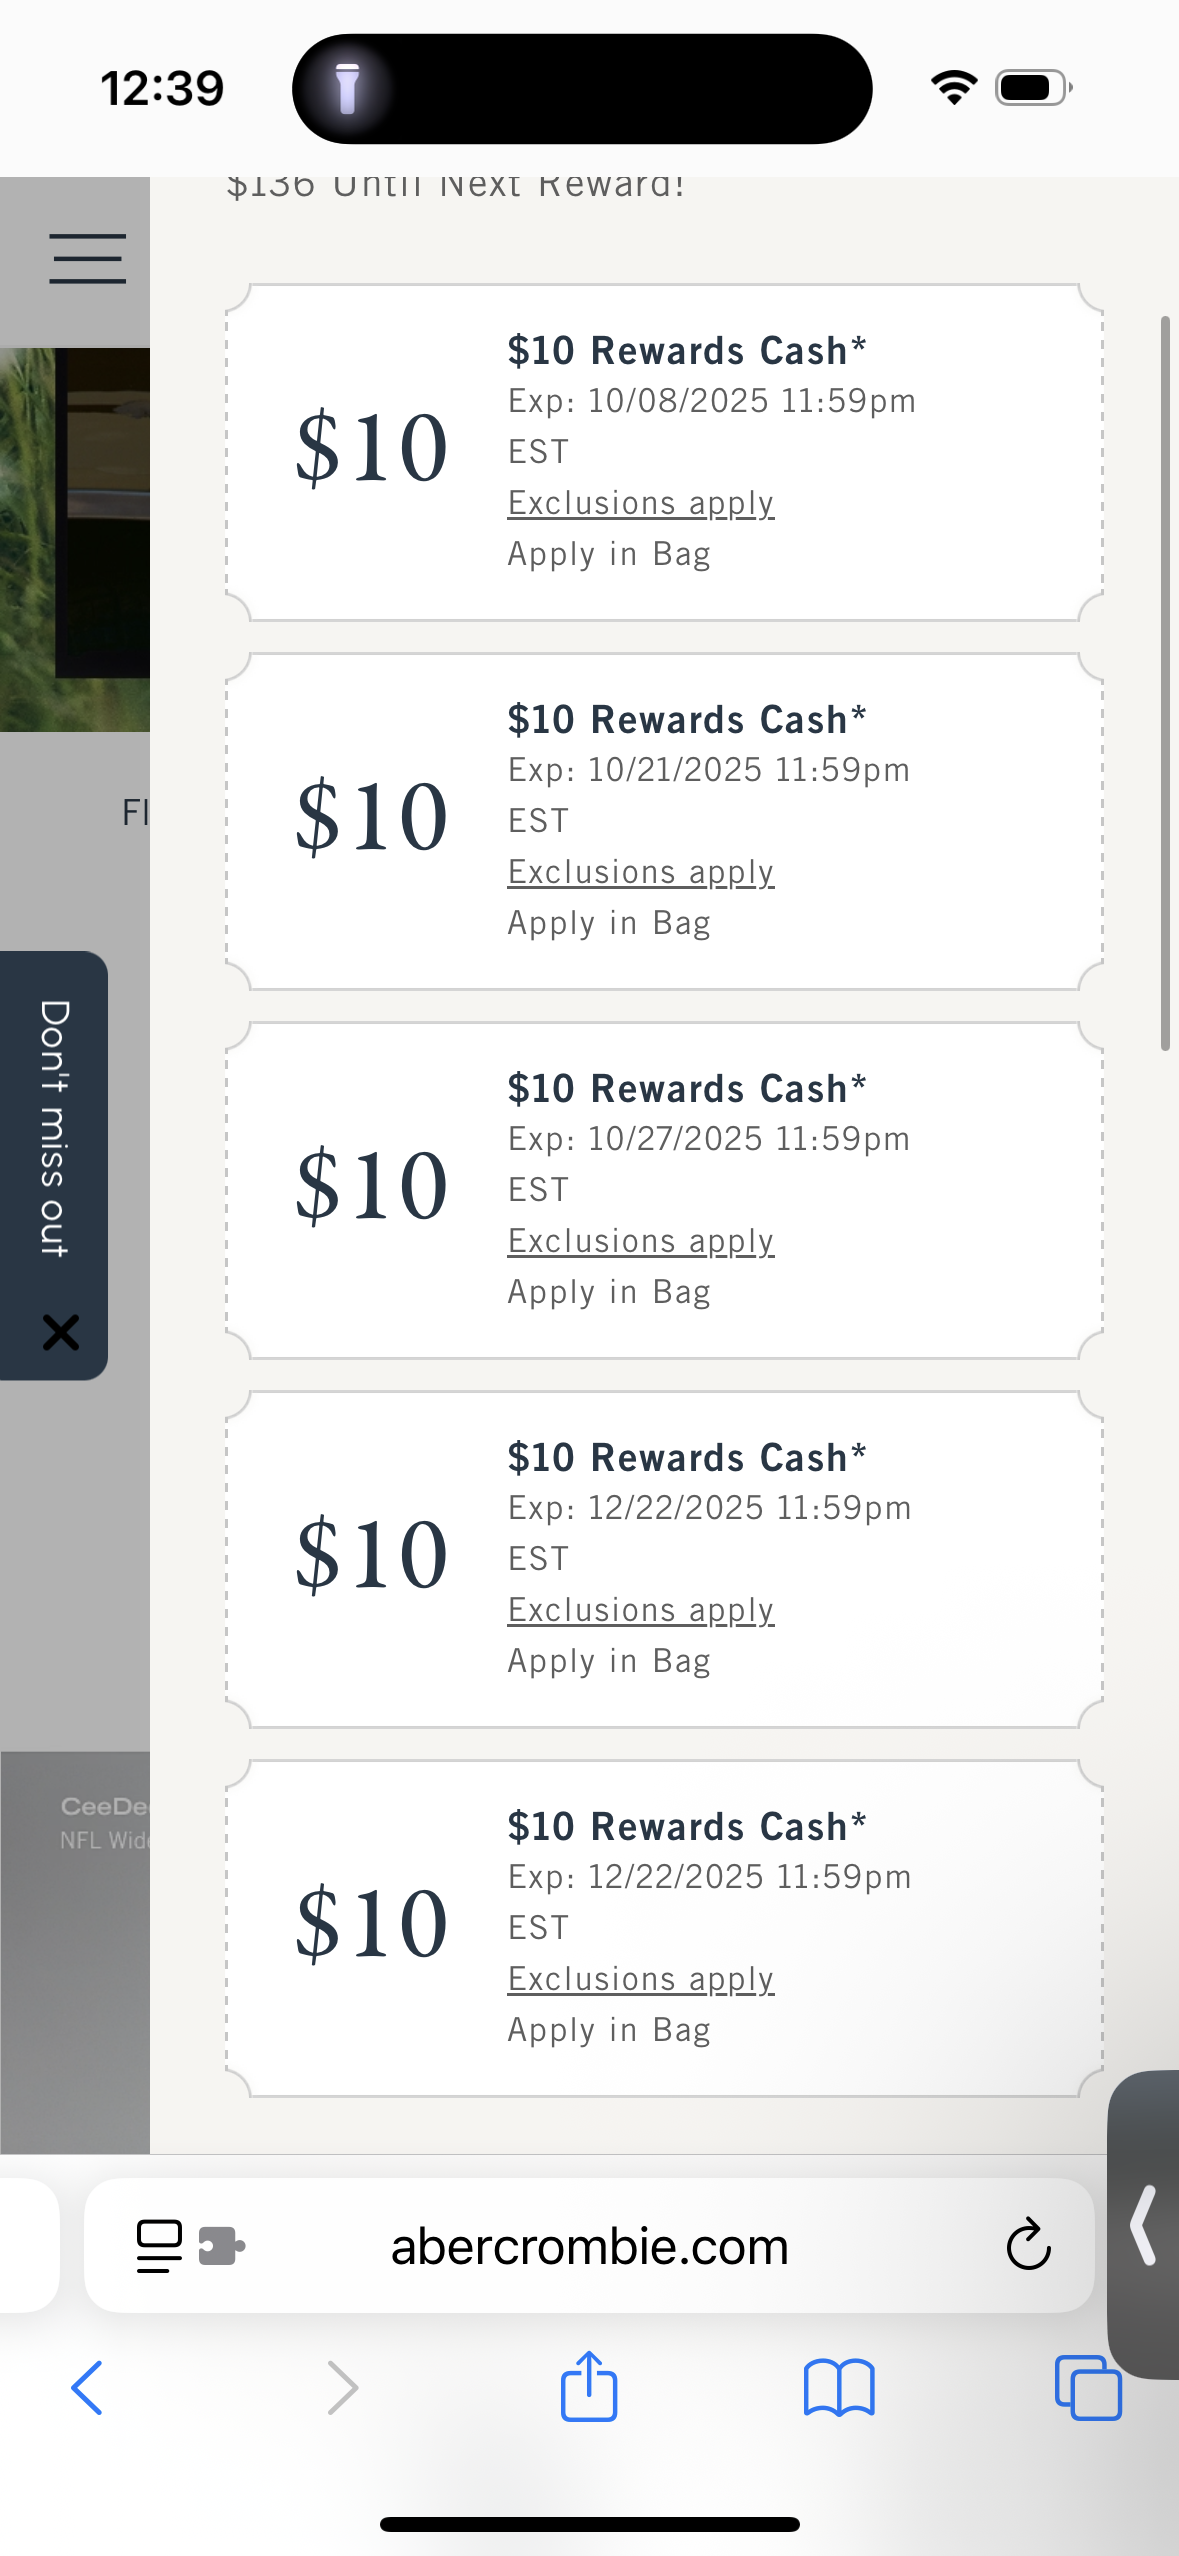Click the rewards panel vertical scrollbar
Screen dimensions: 1179x2556
click(1165, 683)
